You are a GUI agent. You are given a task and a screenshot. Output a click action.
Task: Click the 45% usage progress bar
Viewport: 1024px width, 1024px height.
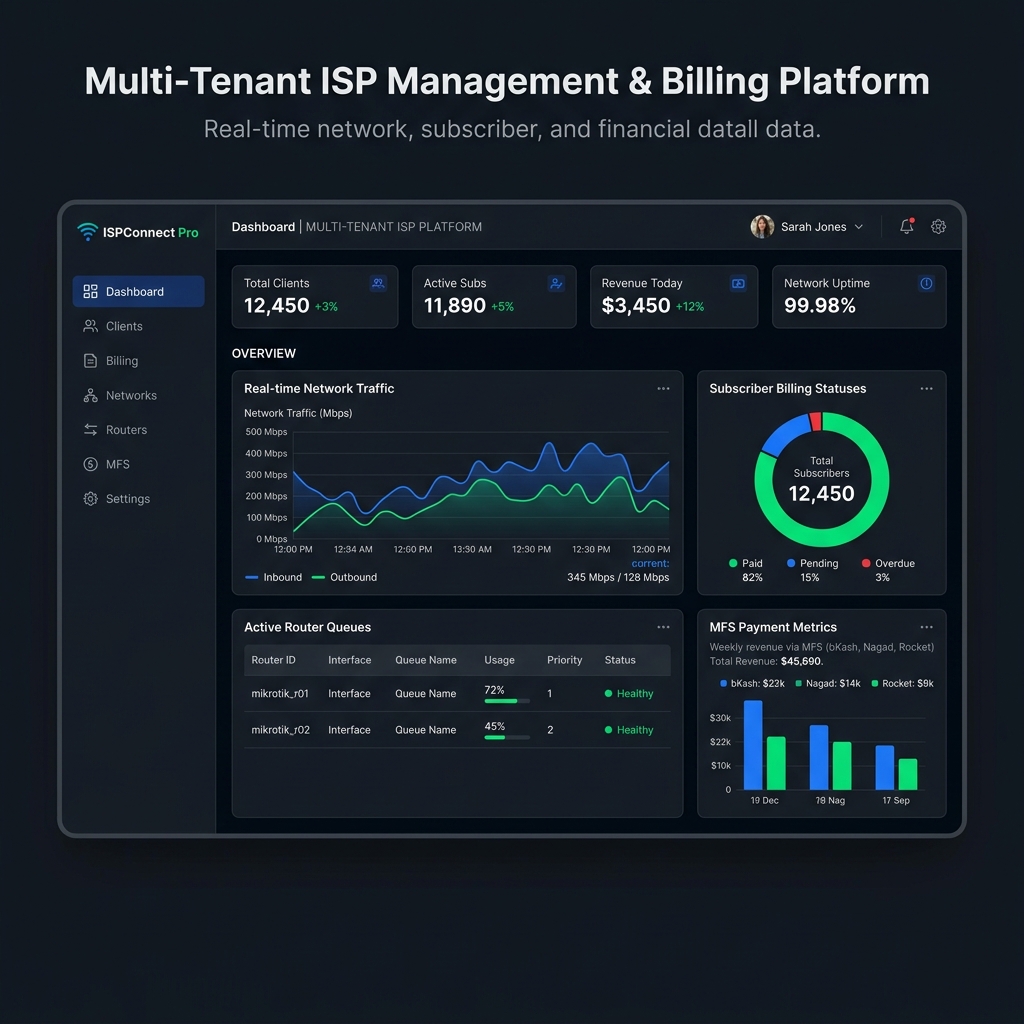click(x=507, y=737)
